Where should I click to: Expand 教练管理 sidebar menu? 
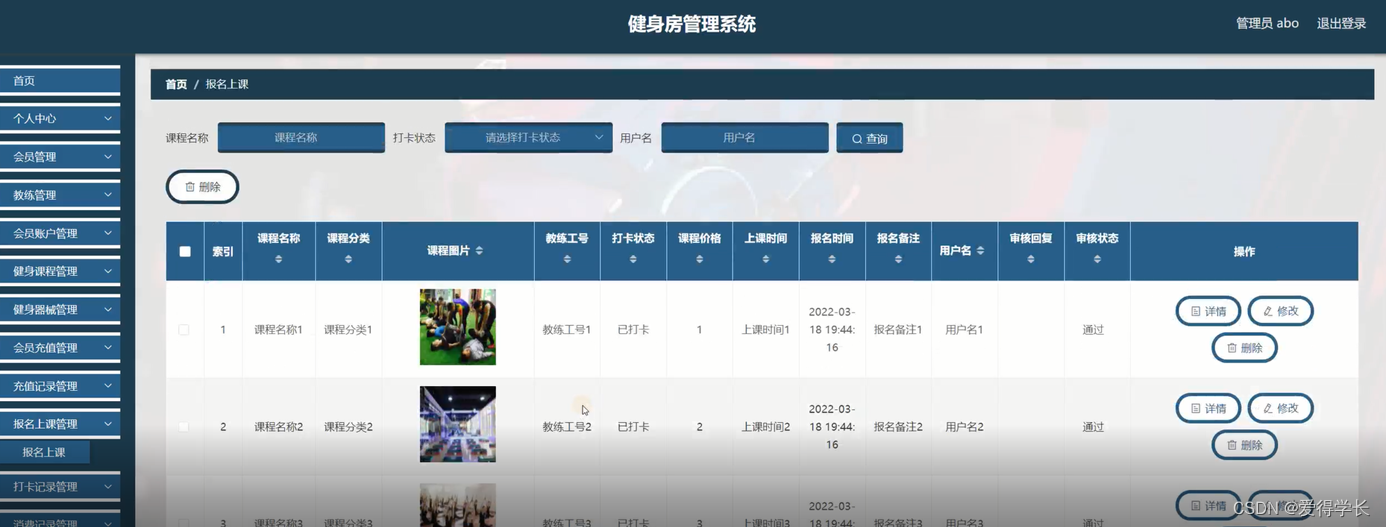click(60, 195)
